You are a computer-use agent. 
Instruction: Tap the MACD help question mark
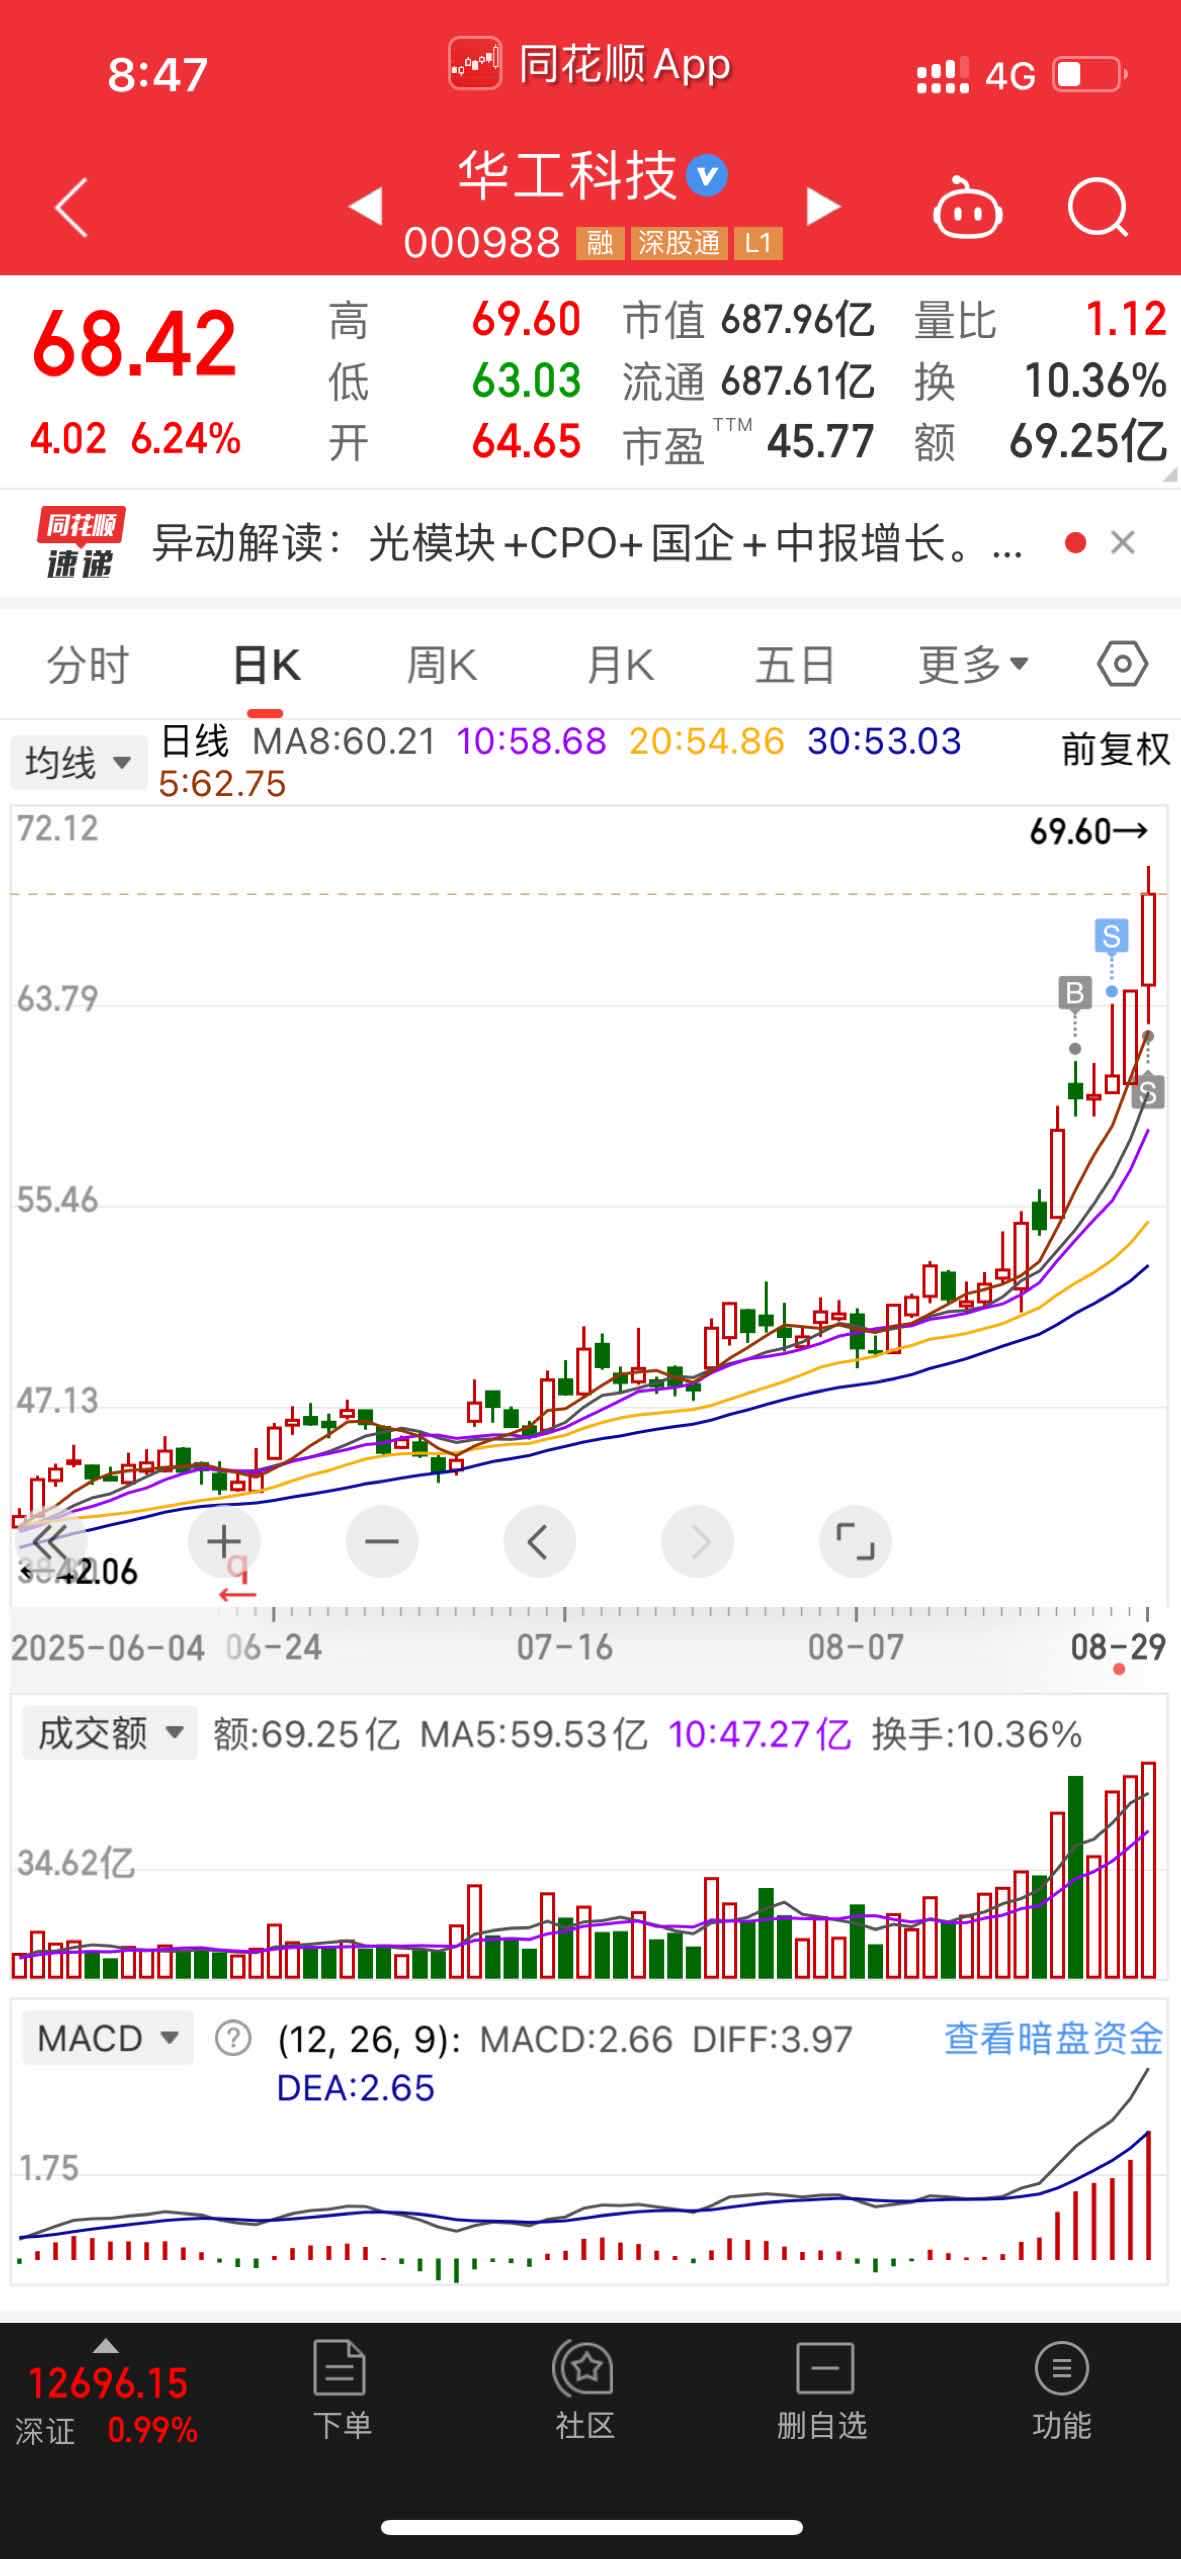tap(233, 2038)
